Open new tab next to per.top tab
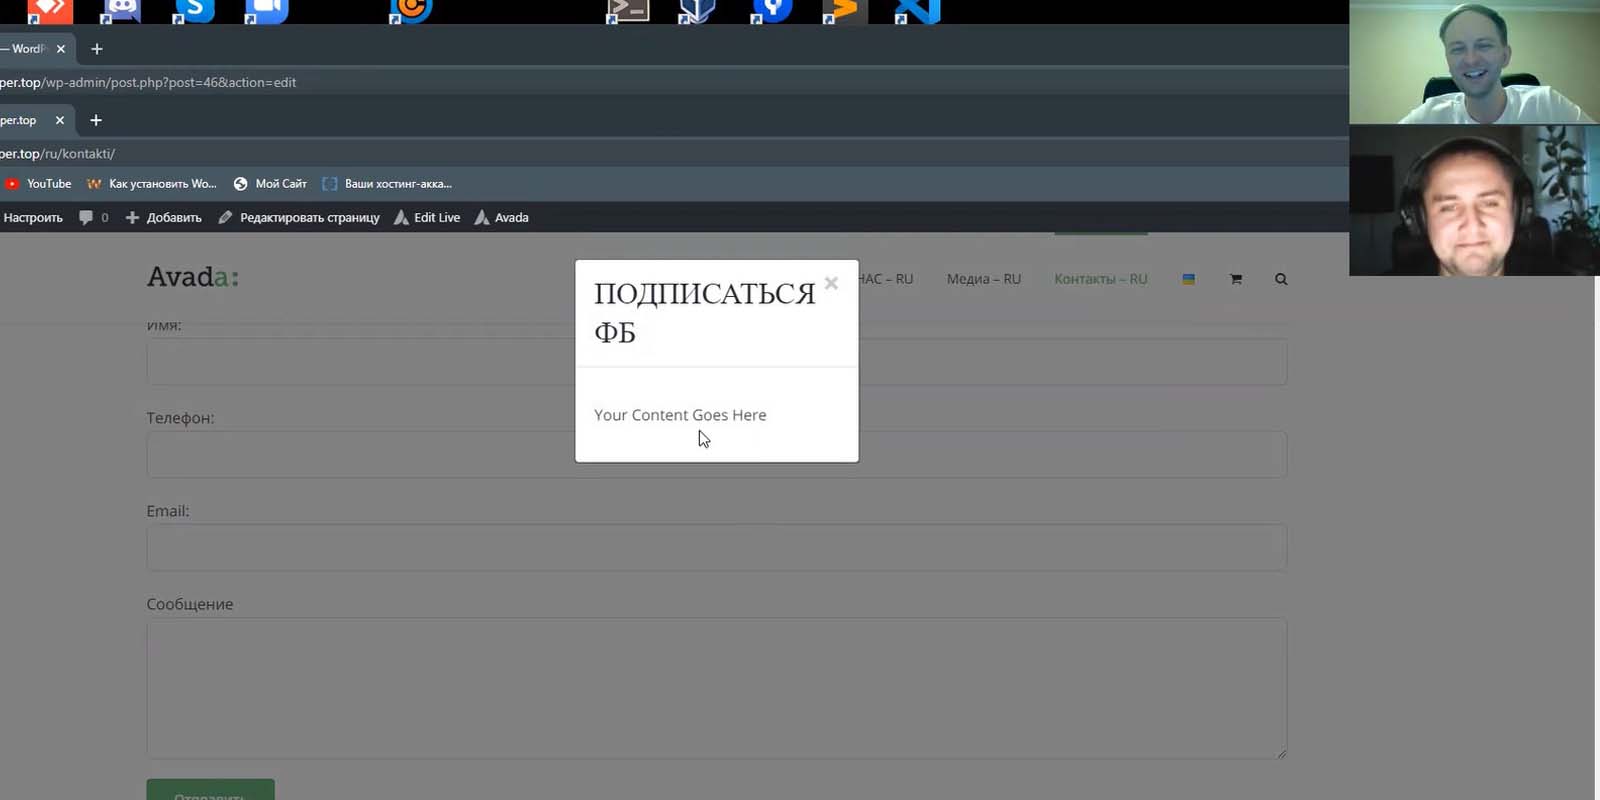Screen dimensions: 1600x800 click(96, 120)
